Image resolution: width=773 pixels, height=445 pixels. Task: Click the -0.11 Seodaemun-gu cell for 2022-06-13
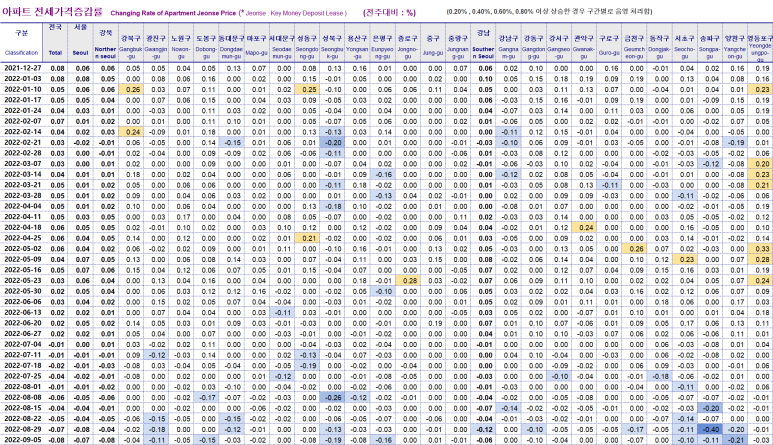point(282,312)
